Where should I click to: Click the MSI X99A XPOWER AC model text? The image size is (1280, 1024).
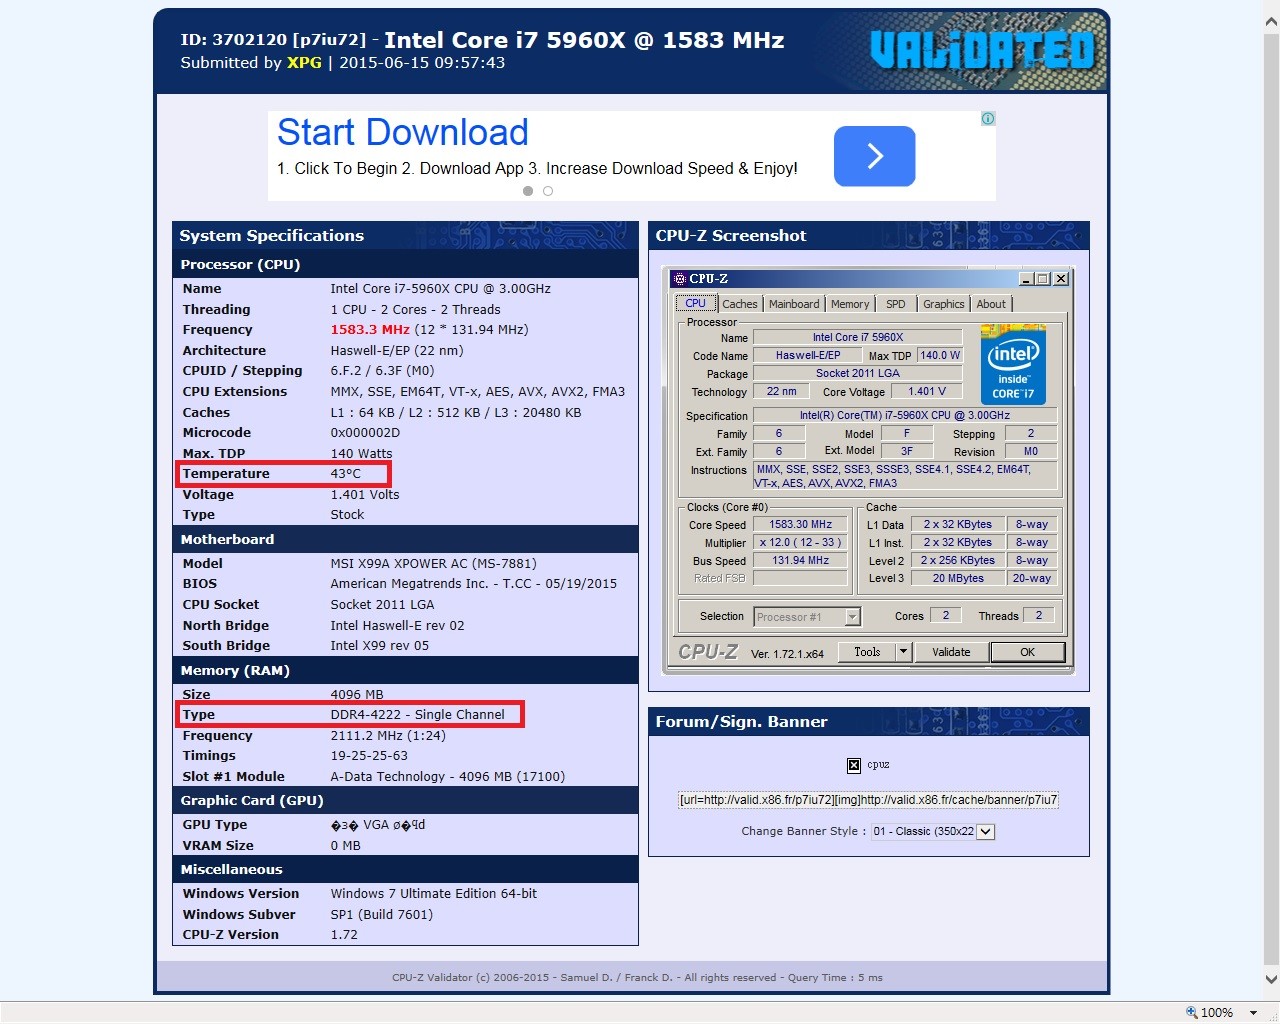433,563
